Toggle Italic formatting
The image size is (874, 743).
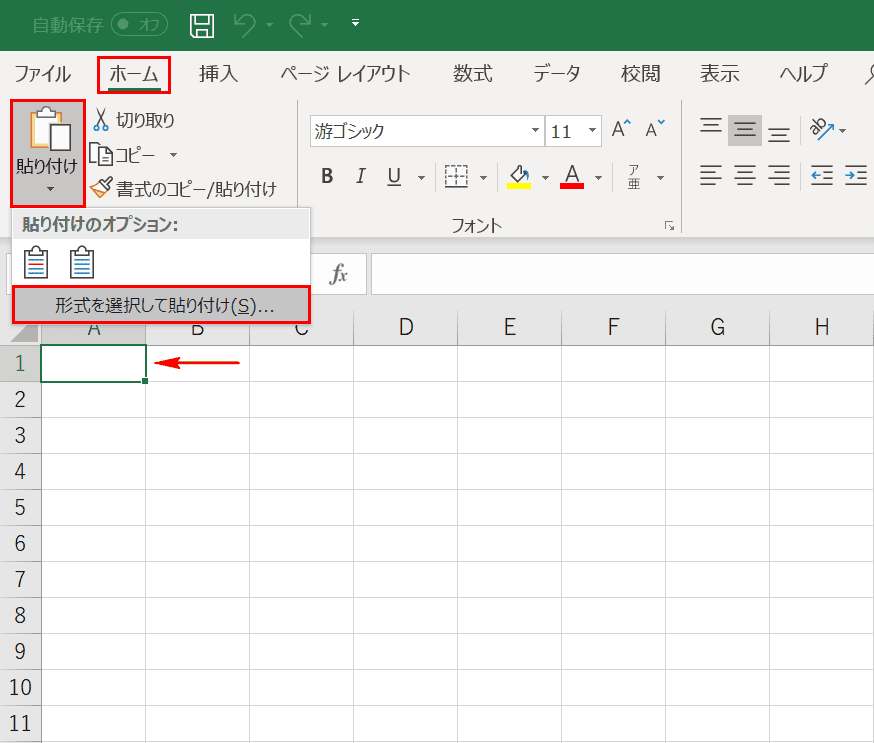(x=361, y=177)
